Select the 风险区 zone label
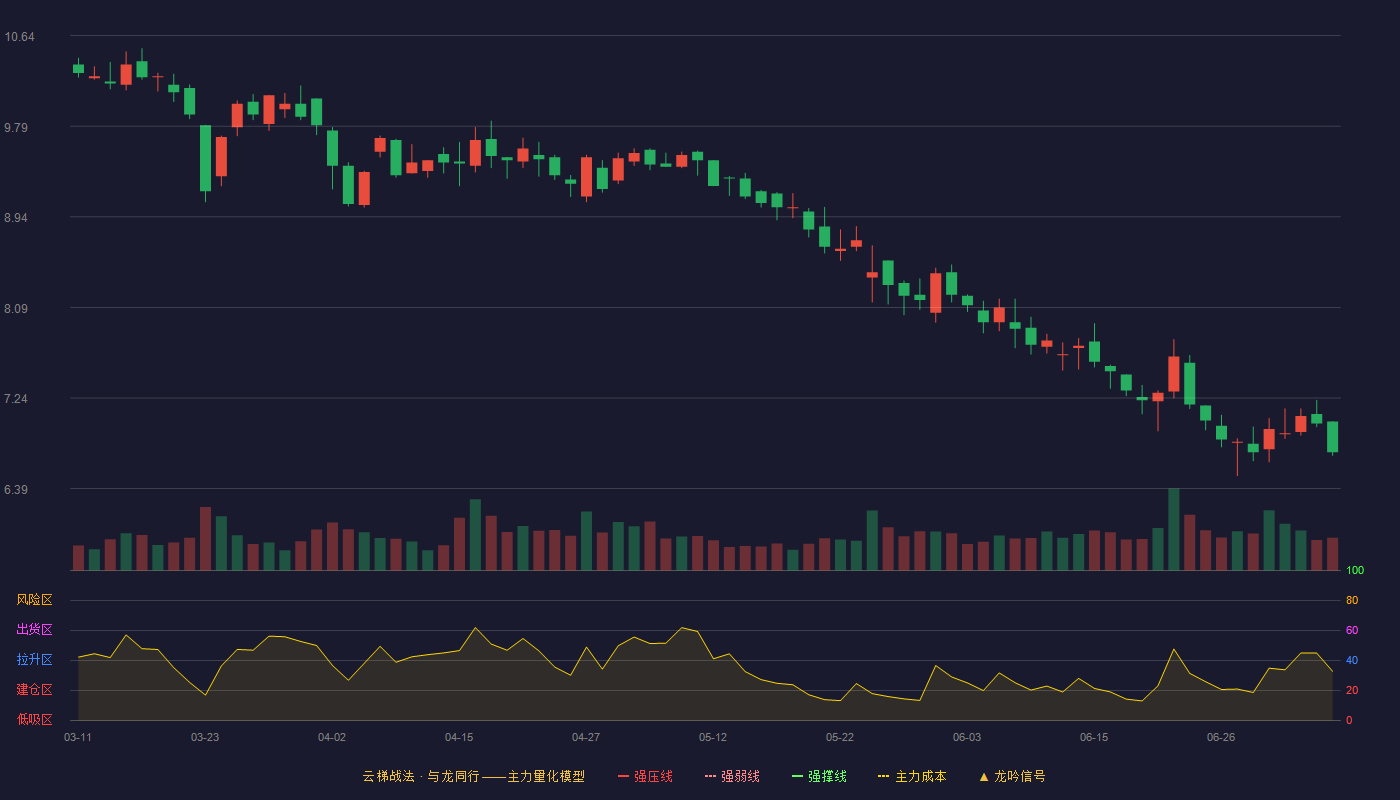Viewport: 1400px width, 800px height. (x=34, y=600)
